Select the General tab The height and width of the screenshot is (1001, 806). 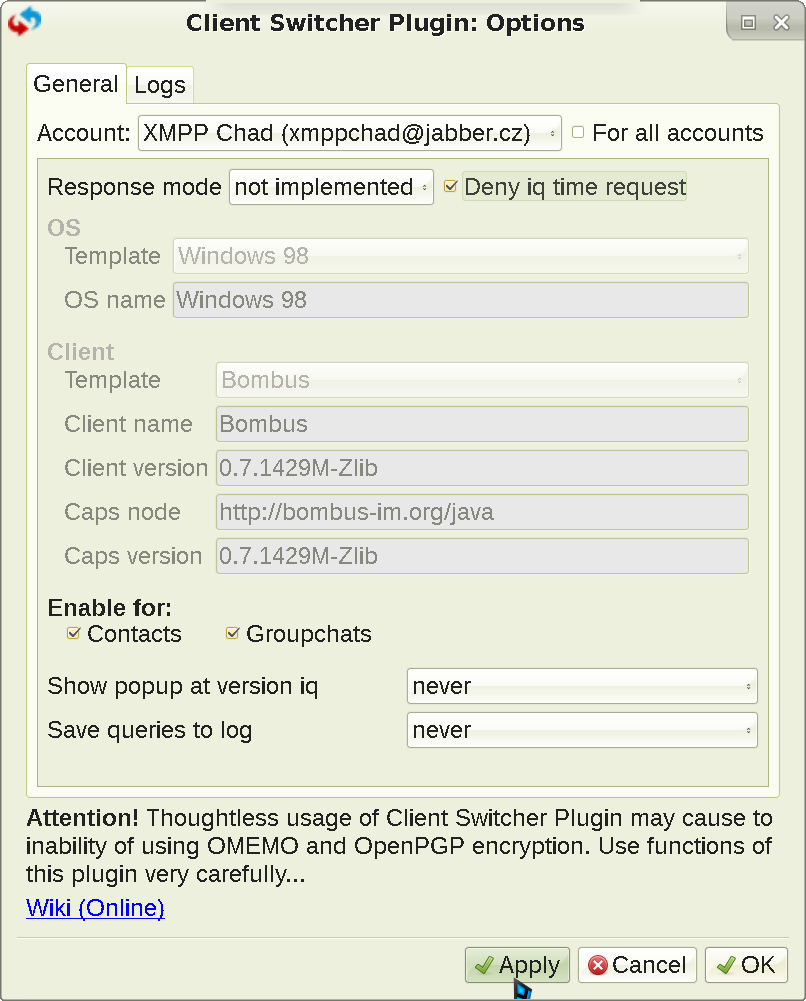tap(76, 85)
